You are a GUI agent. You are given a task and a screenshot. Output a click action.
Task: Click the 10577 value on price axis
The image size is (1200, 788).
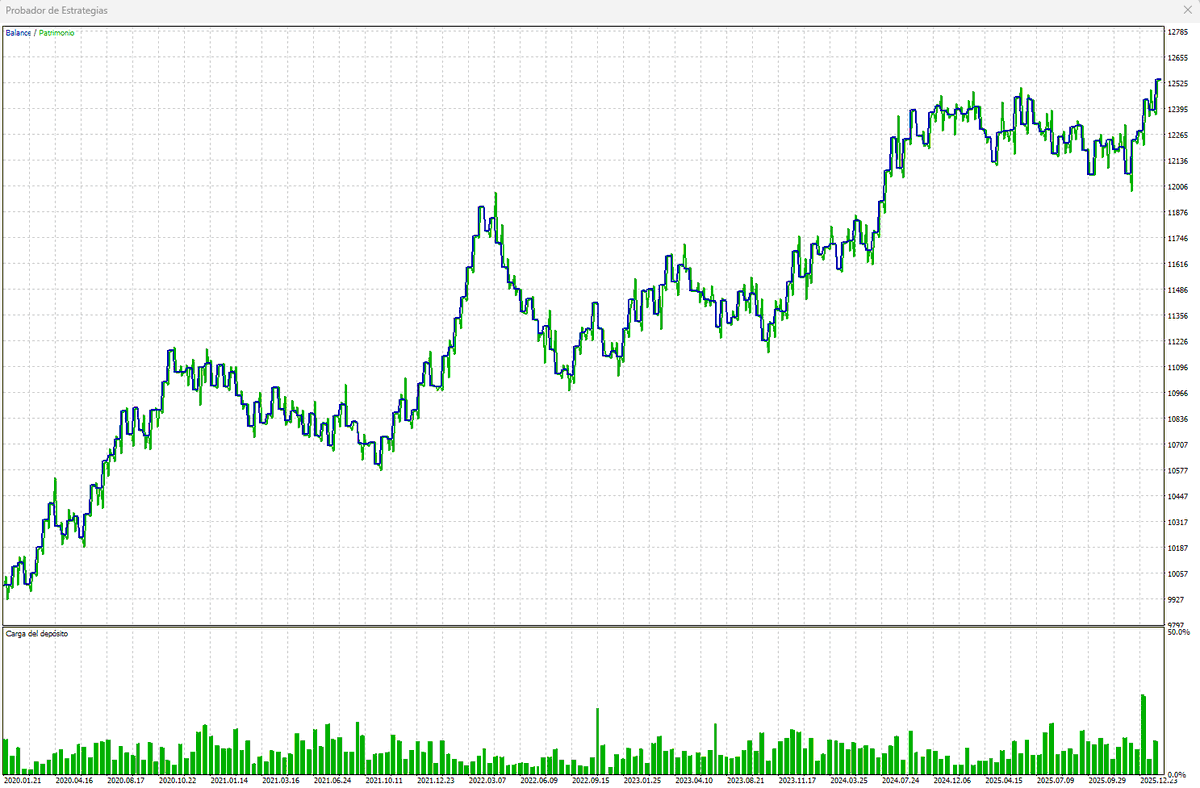1177,471
